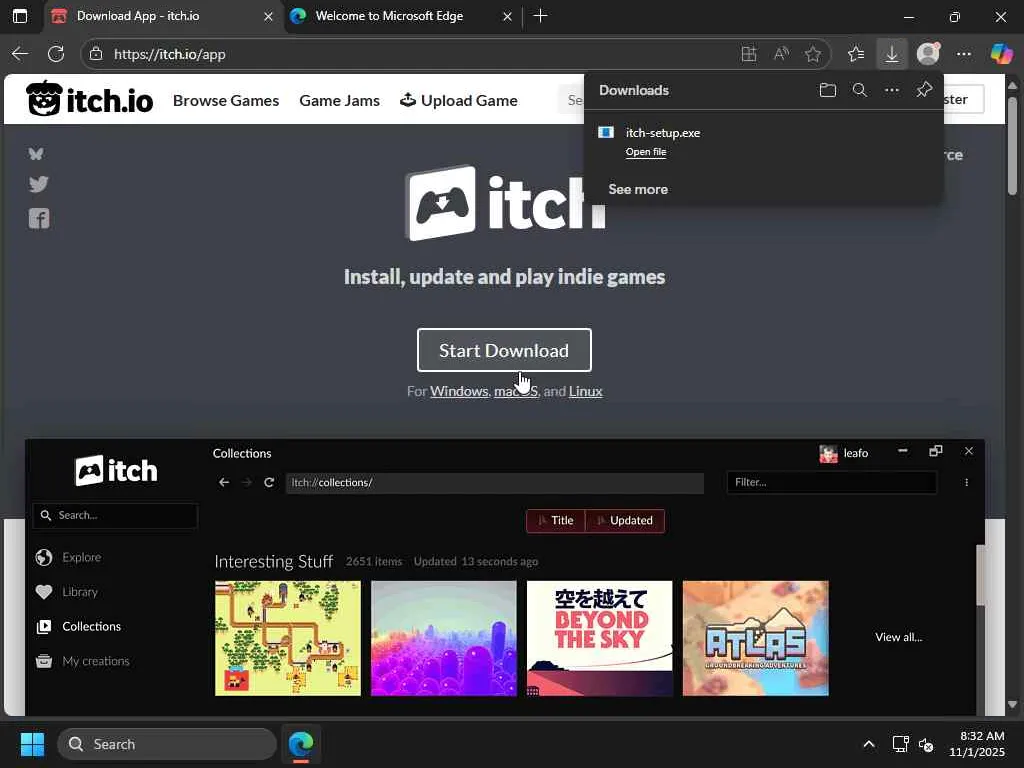Refresh the itch.io page
Image resolution: width=1024 pixels, height=768 pixels.
tap(56, 54)
